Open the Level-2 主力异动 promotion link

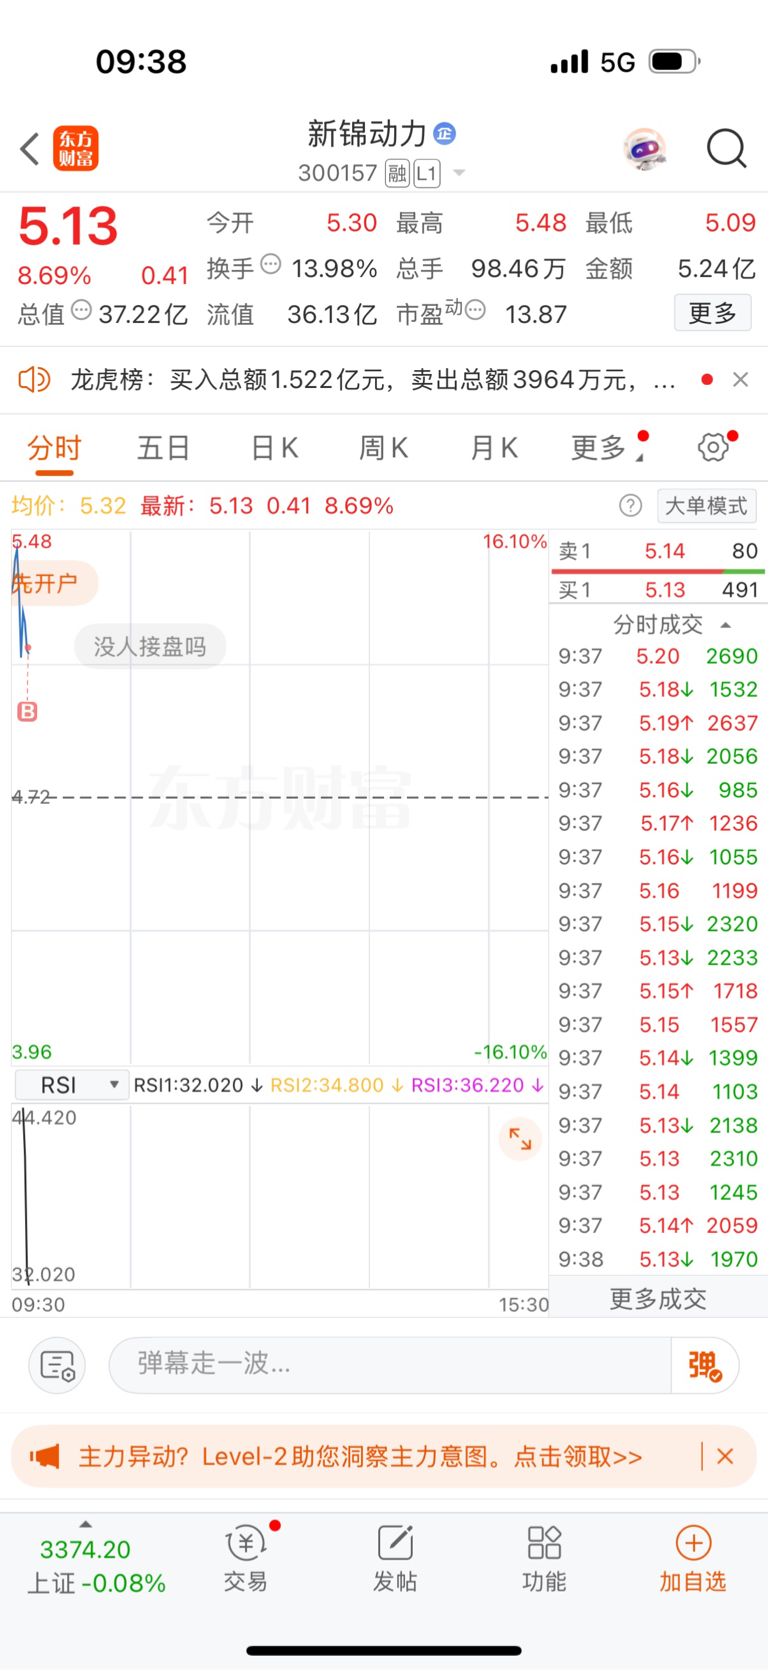tap(360, 1457)
